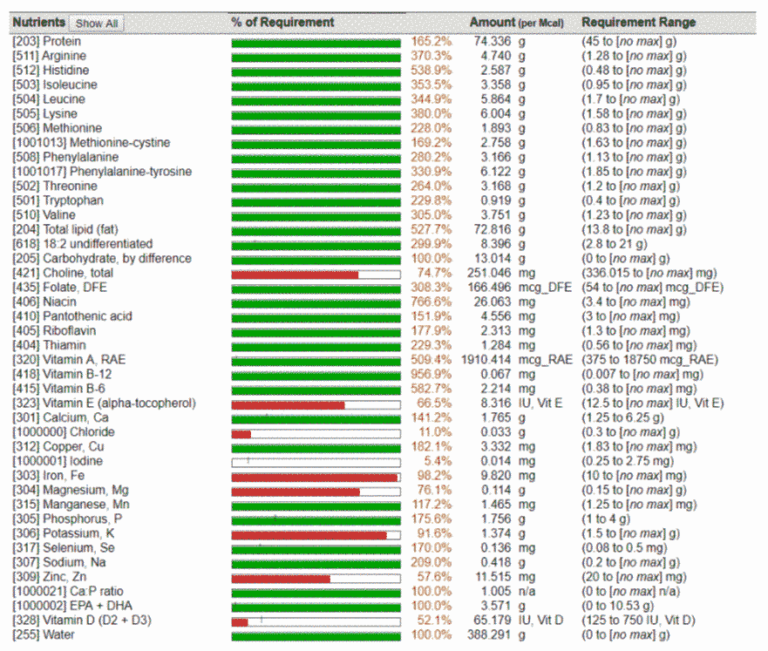
Task: Select the [303] Iron, Fe label
Action: click(49, 476)
